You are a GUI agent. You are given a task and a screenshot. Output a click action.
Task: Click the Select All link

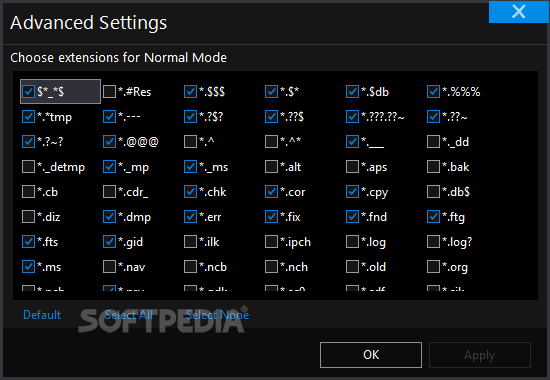tap(129, 315)
